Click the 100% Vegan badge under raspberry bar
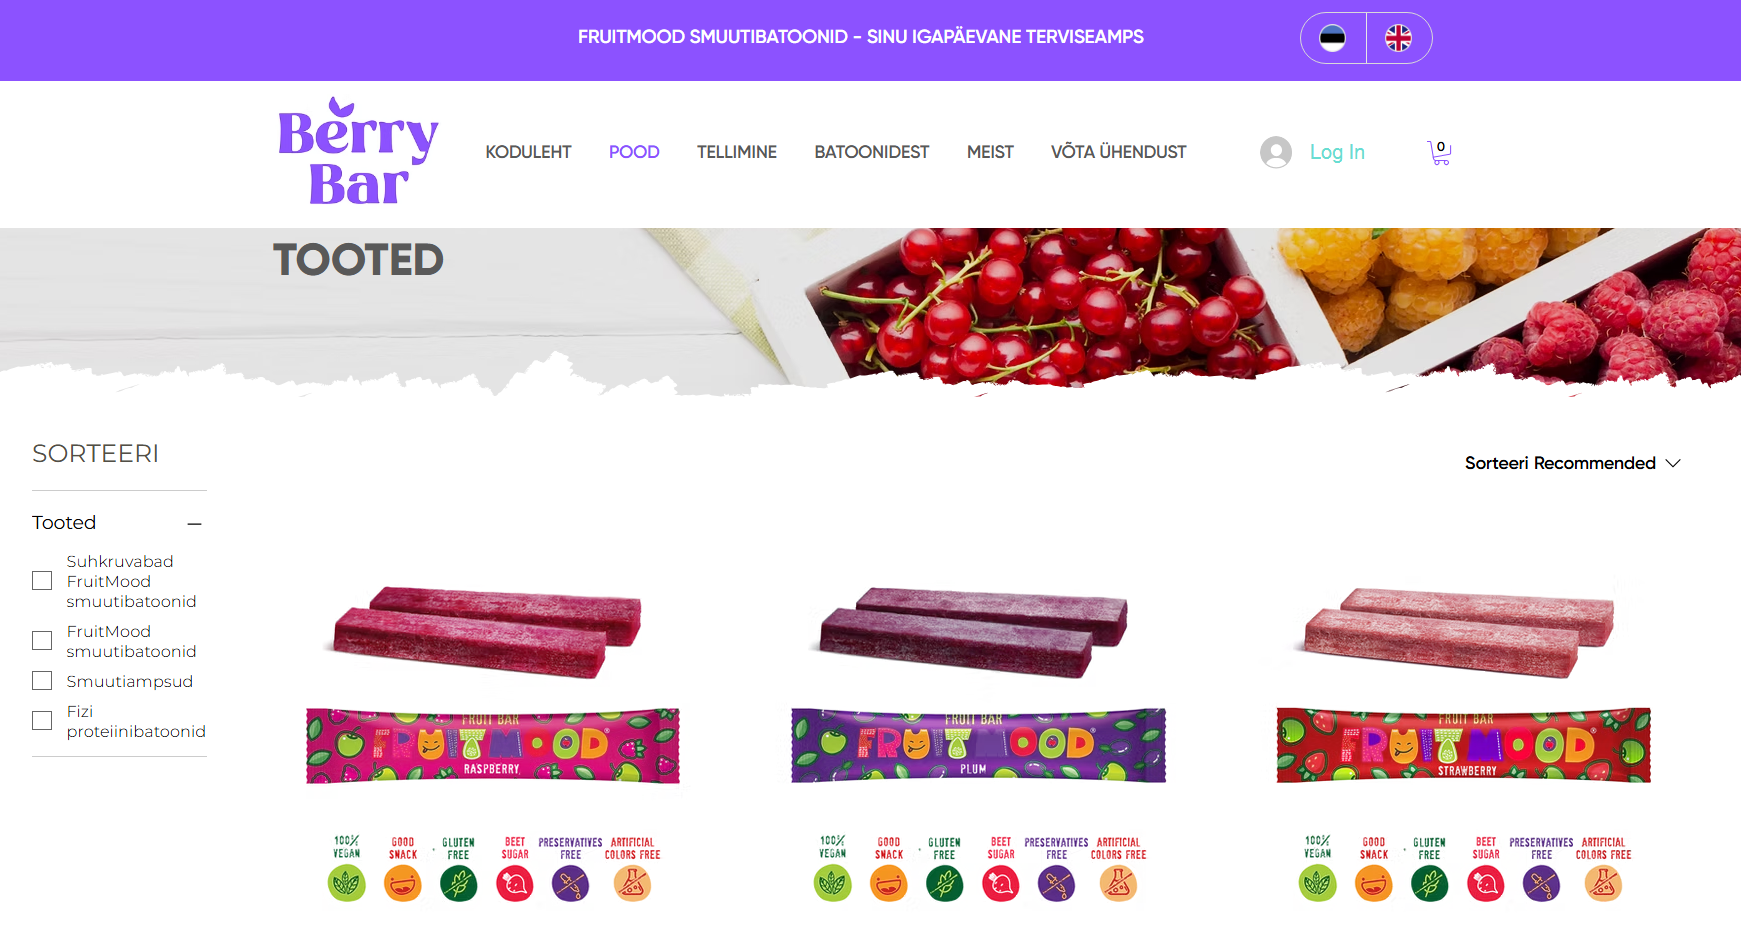The width and height of the screenshot is (1741, 952). coord(346,868)
